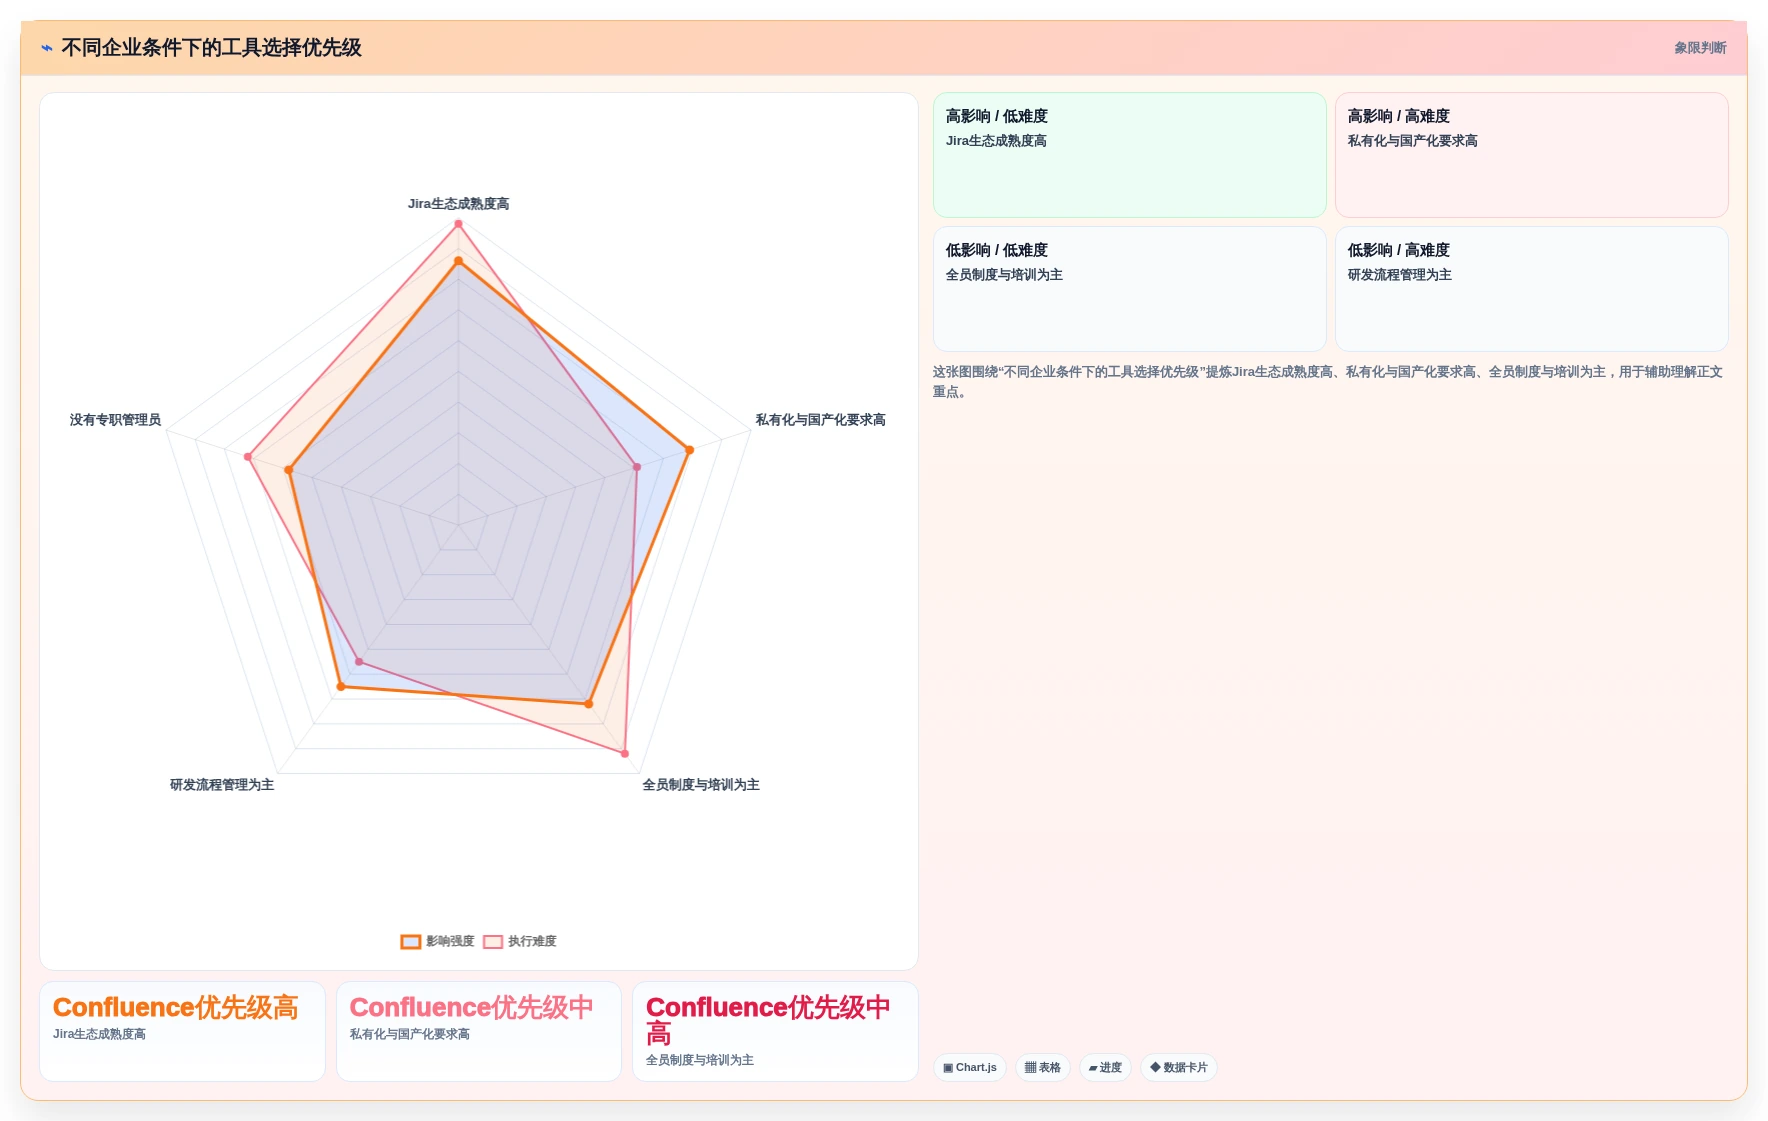This screenshot has height=1121, width=1768.
Task: Open the 低影响 / 高难度 quadrant card
Action: tap(1532, 289)
